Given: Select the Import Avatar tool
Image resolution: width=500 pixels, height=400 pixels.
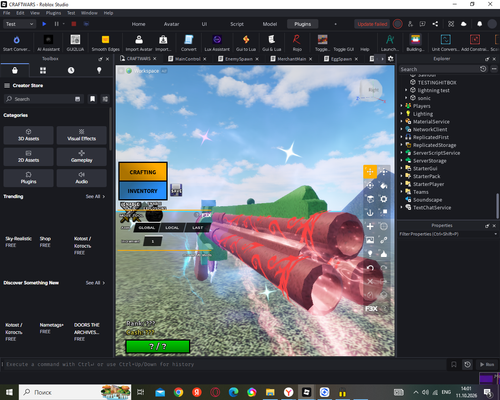Looking at the screenshot, I should coord(139,43).
